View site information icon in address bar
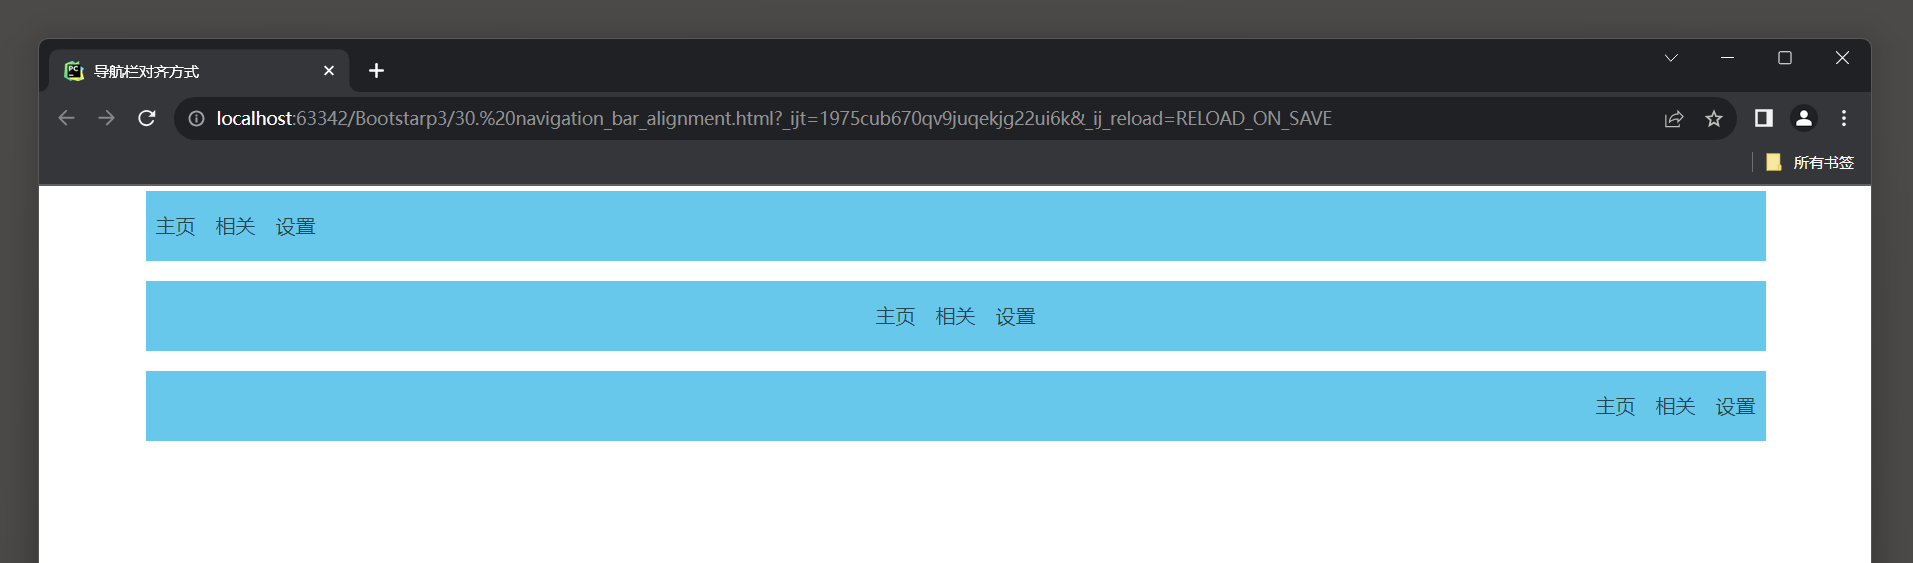Screen dimensions: 1913x563 coord(197,119)
